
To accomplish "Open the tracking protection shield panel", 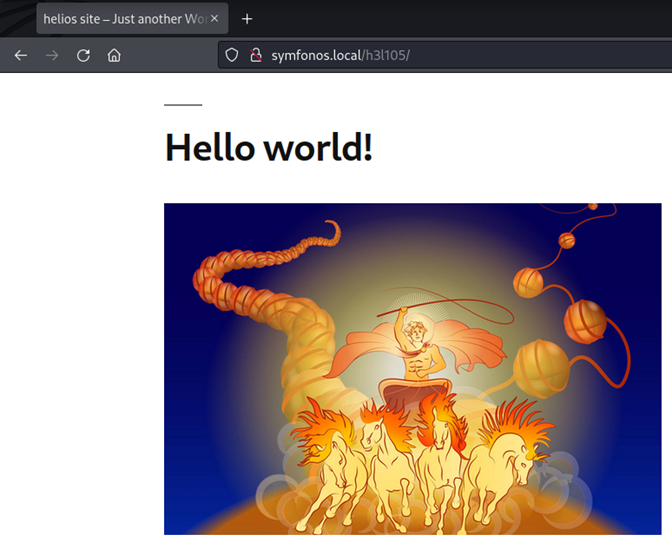I will click(x=232, y=55).
